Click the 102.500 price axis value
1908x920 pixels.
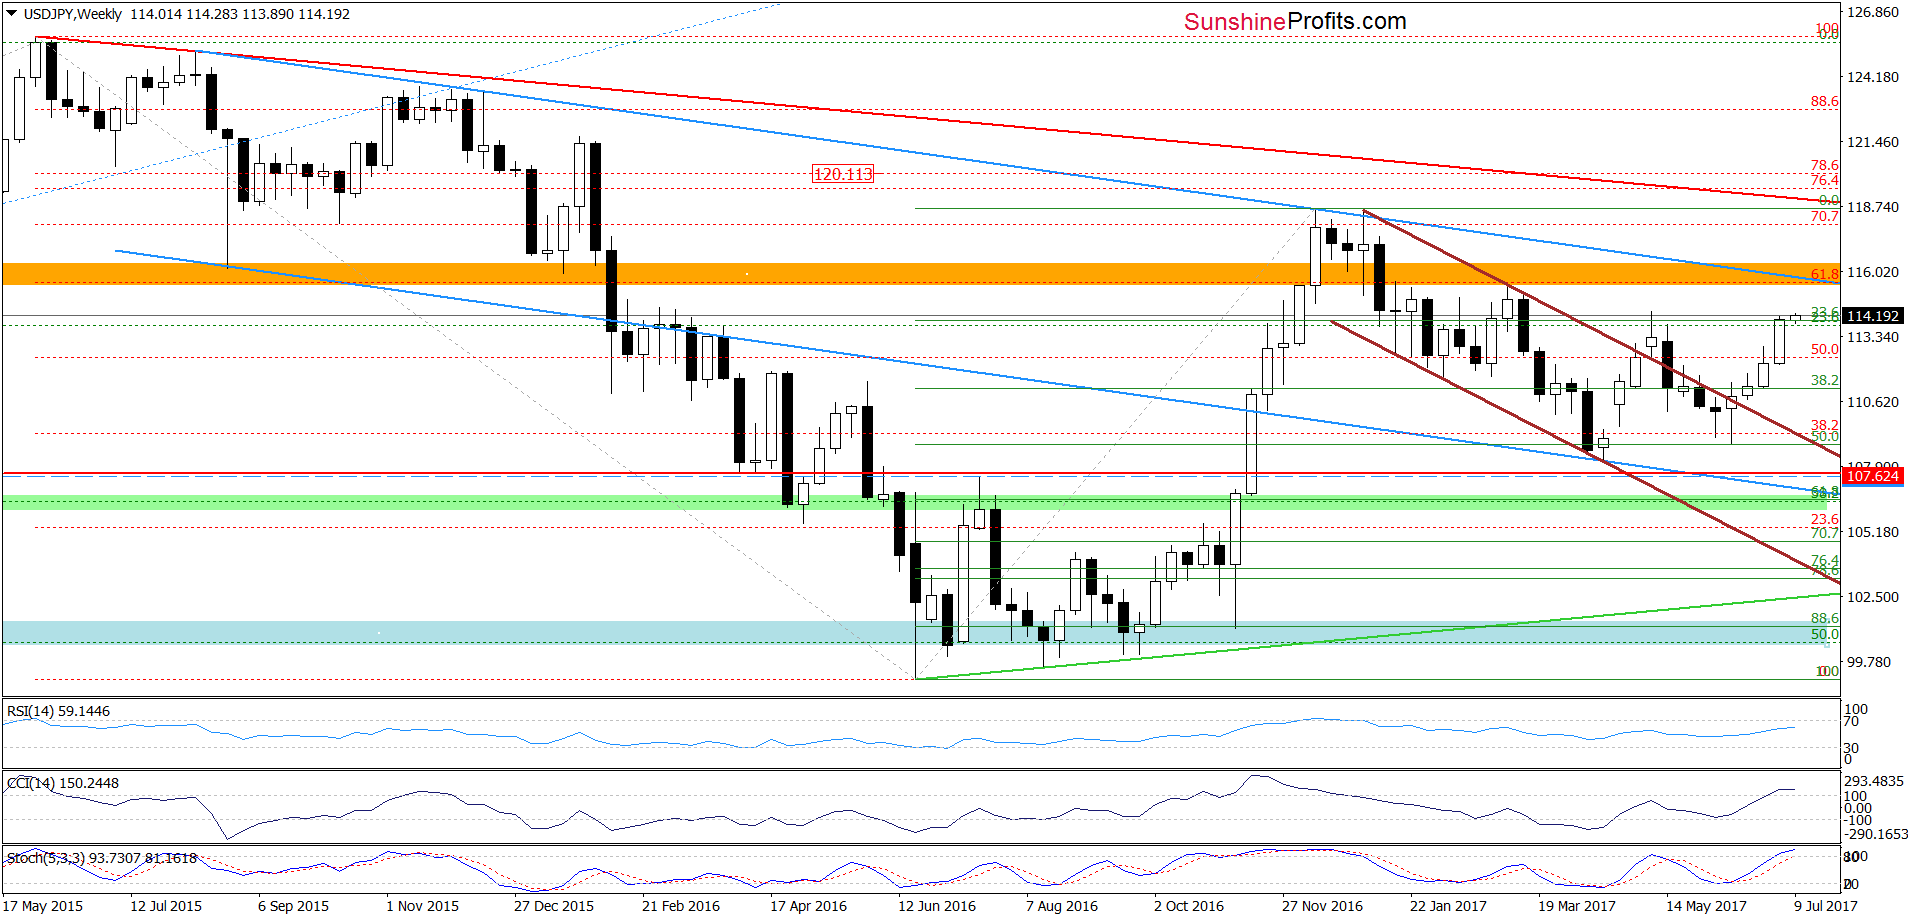click(x=1872, y=597)
